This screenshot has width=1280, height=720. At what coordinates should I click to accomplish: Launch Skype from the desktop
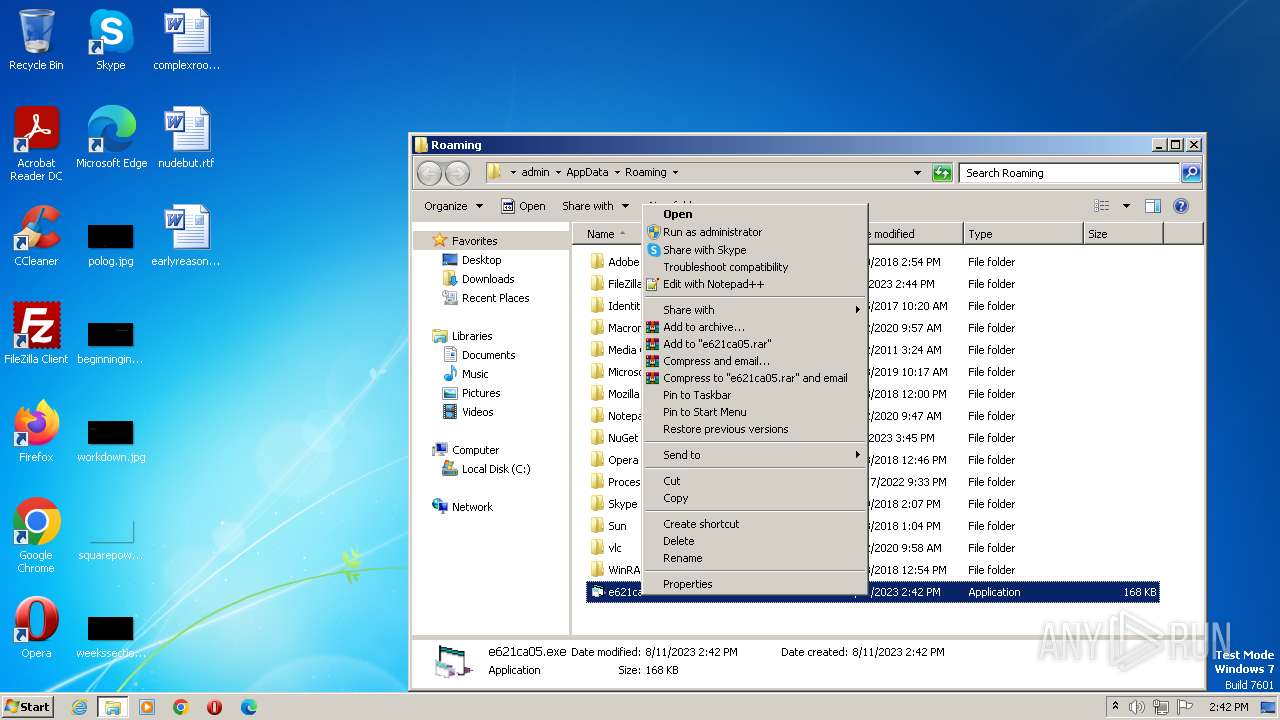point(110,40)
